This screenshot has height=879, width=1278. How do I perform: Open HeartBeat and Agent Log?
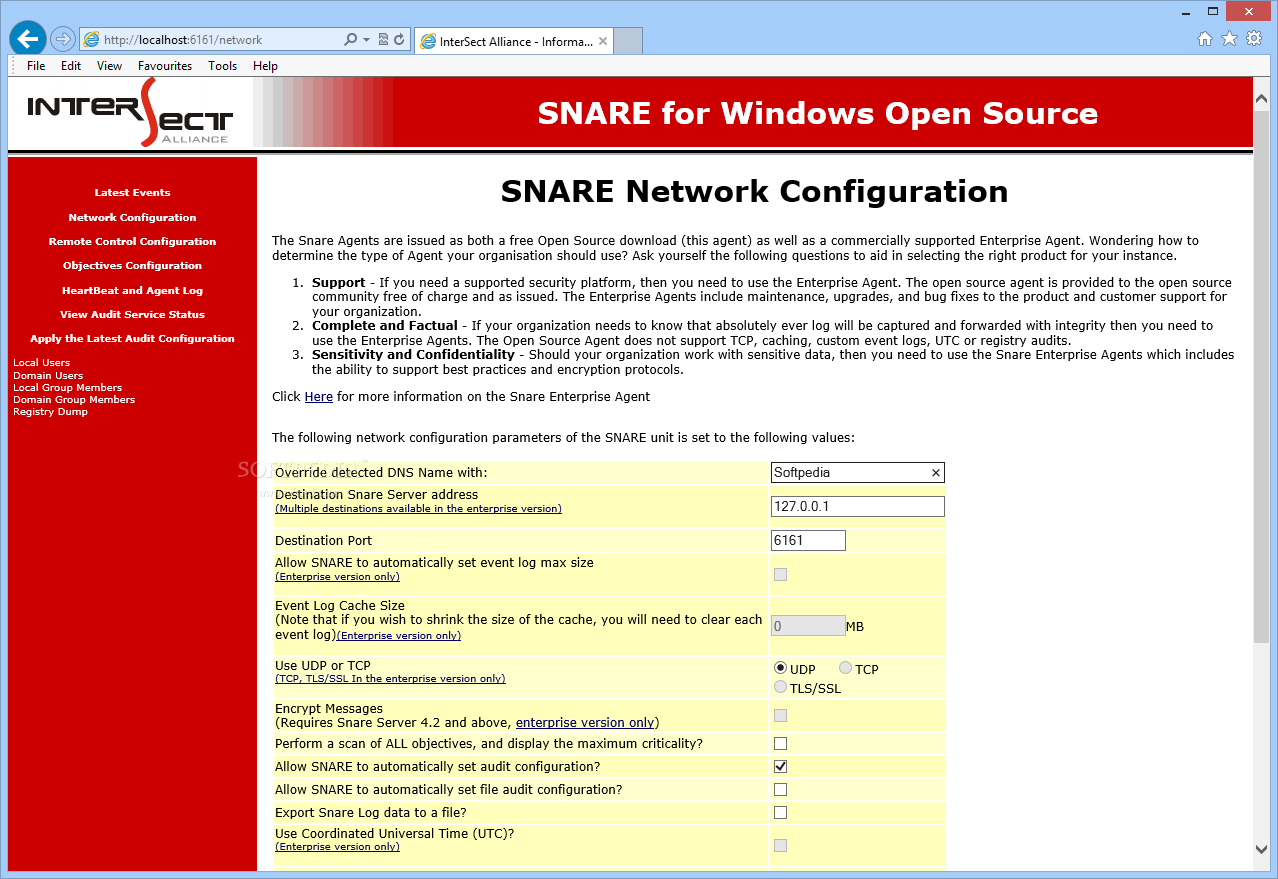(x=132, y=290)
